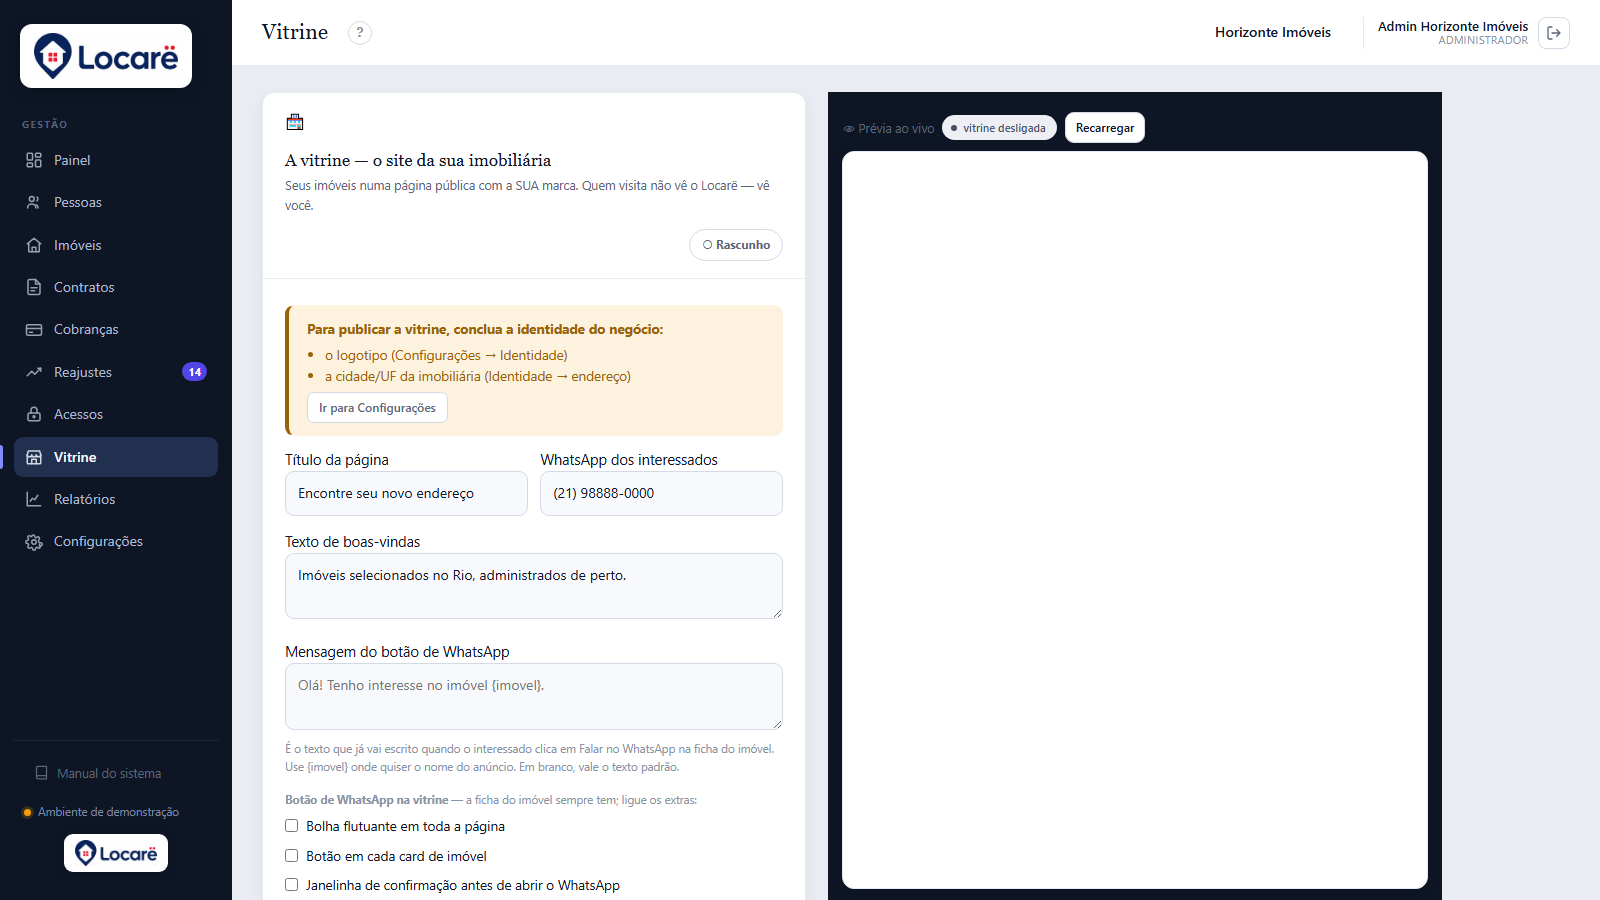This screenshot has width=1600, height=900.
Task: Open Contratos section
Action: [116, 287]
